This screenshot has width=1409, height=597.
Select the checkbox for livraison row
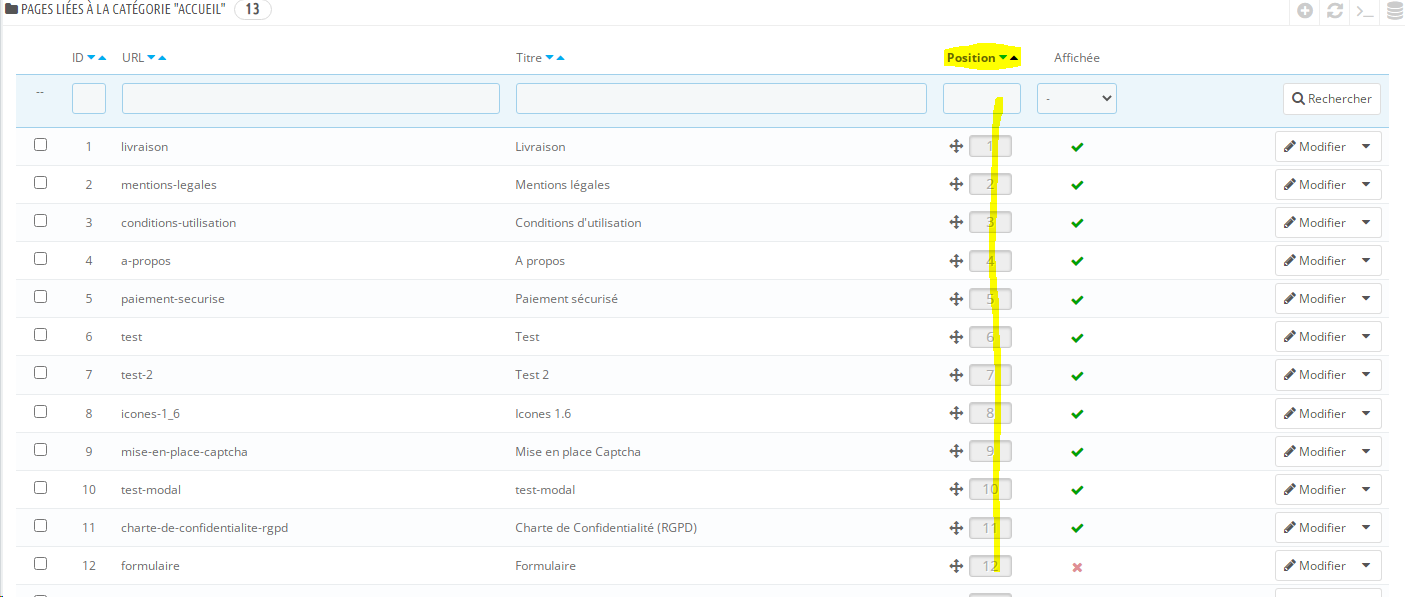coord(40,144)
